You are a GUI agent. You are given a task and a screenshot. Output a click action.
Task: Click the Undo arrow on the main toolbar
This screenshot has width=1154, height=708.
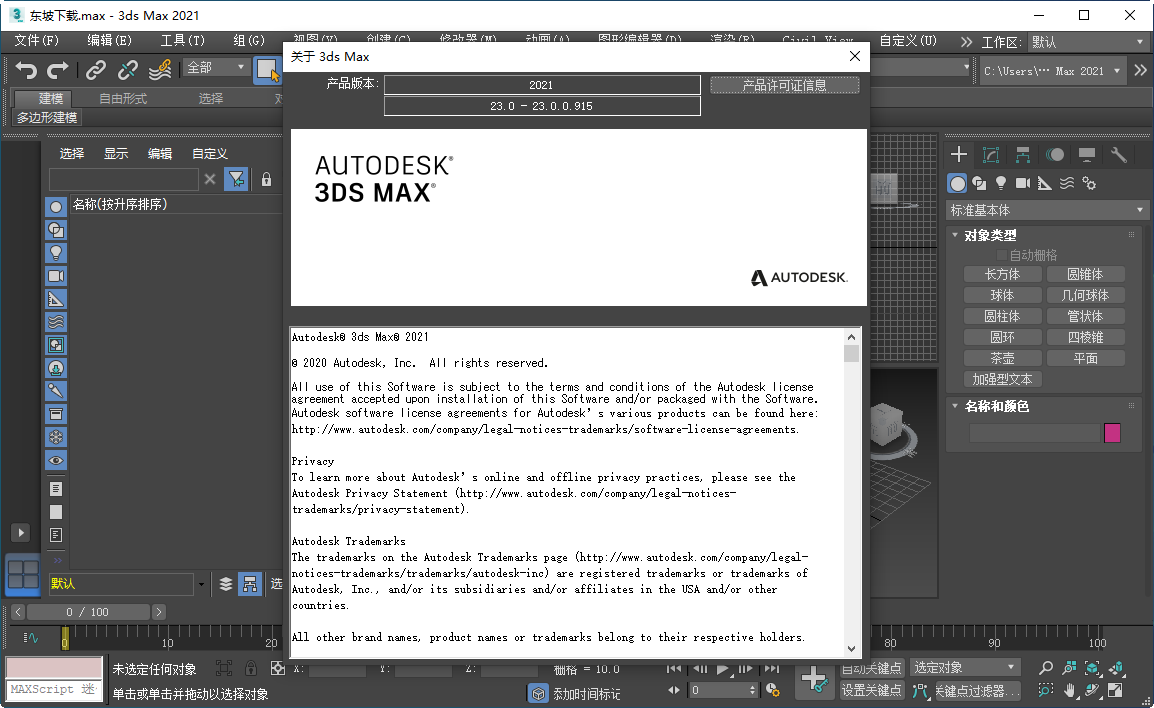coord(25,69)
